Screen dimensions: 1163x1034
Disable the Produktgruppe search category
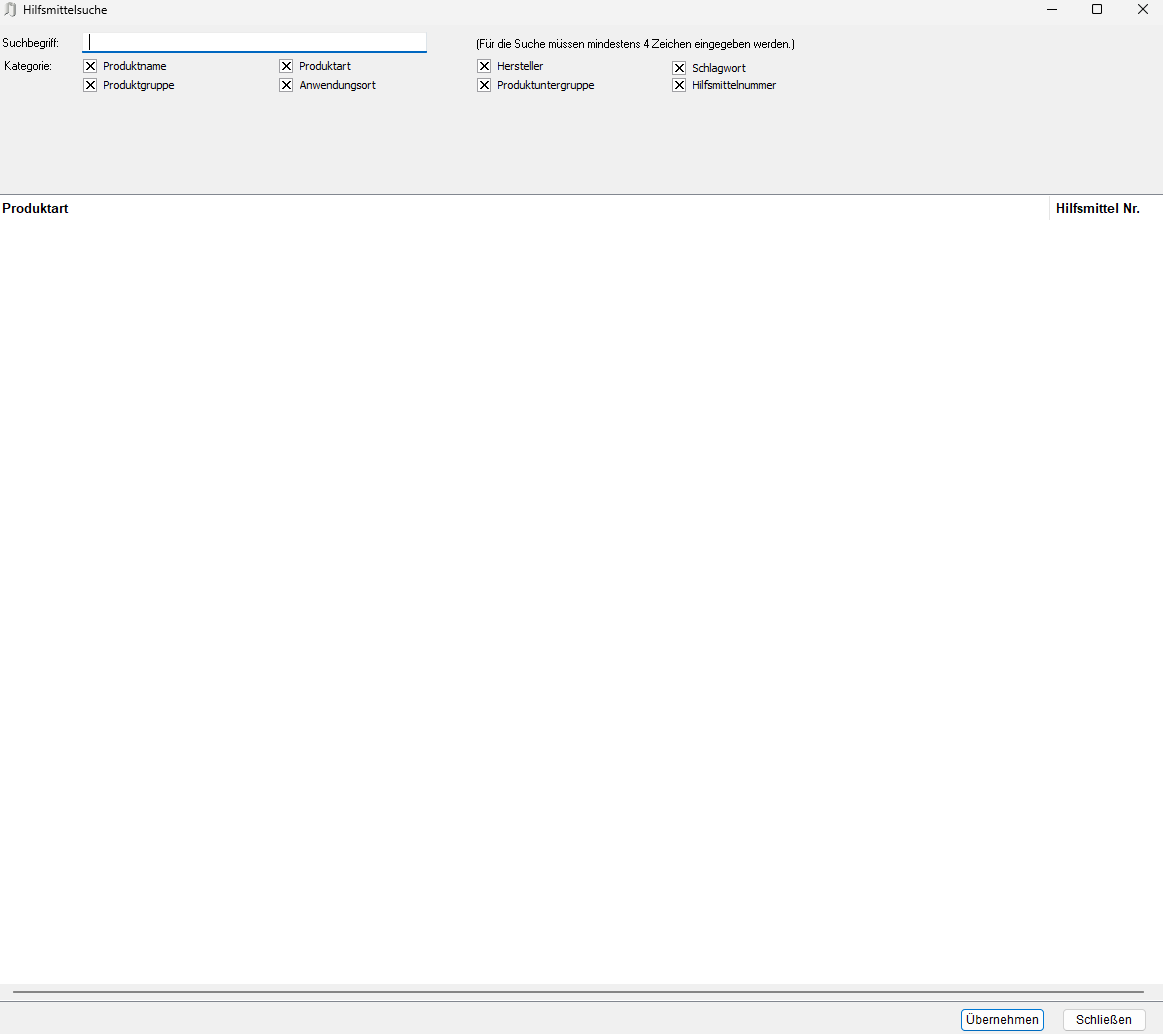point(90,85)
